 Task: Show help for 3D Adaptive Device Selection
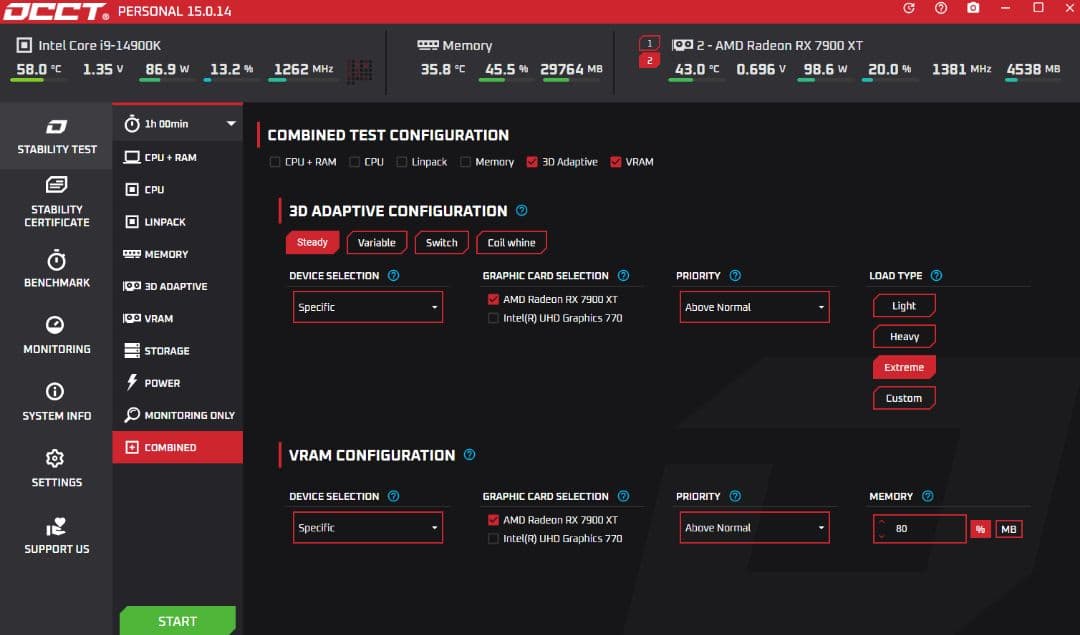click(x=393, y=275)
